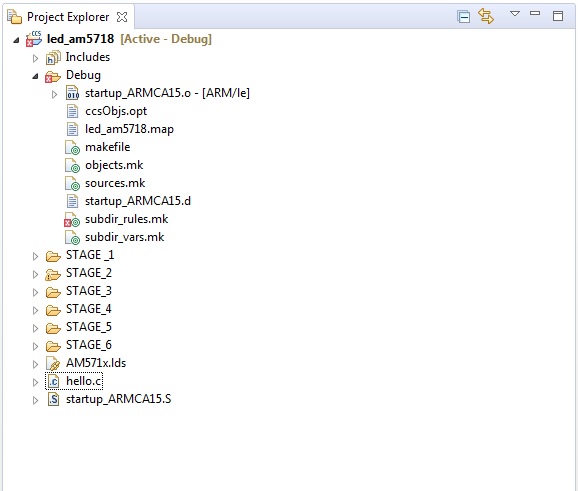578x491 pixels.
Task: Click the led_am5718.map file icon
Action: tap(72, 129)
